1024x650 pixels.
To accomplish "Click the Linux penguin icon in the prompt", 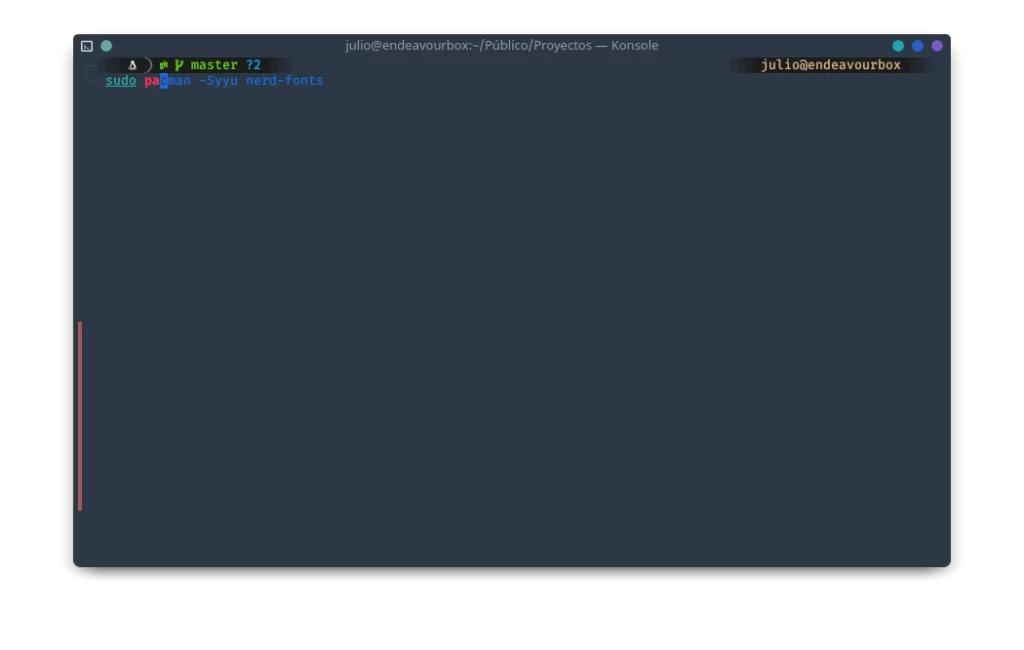I will point(133,65).
